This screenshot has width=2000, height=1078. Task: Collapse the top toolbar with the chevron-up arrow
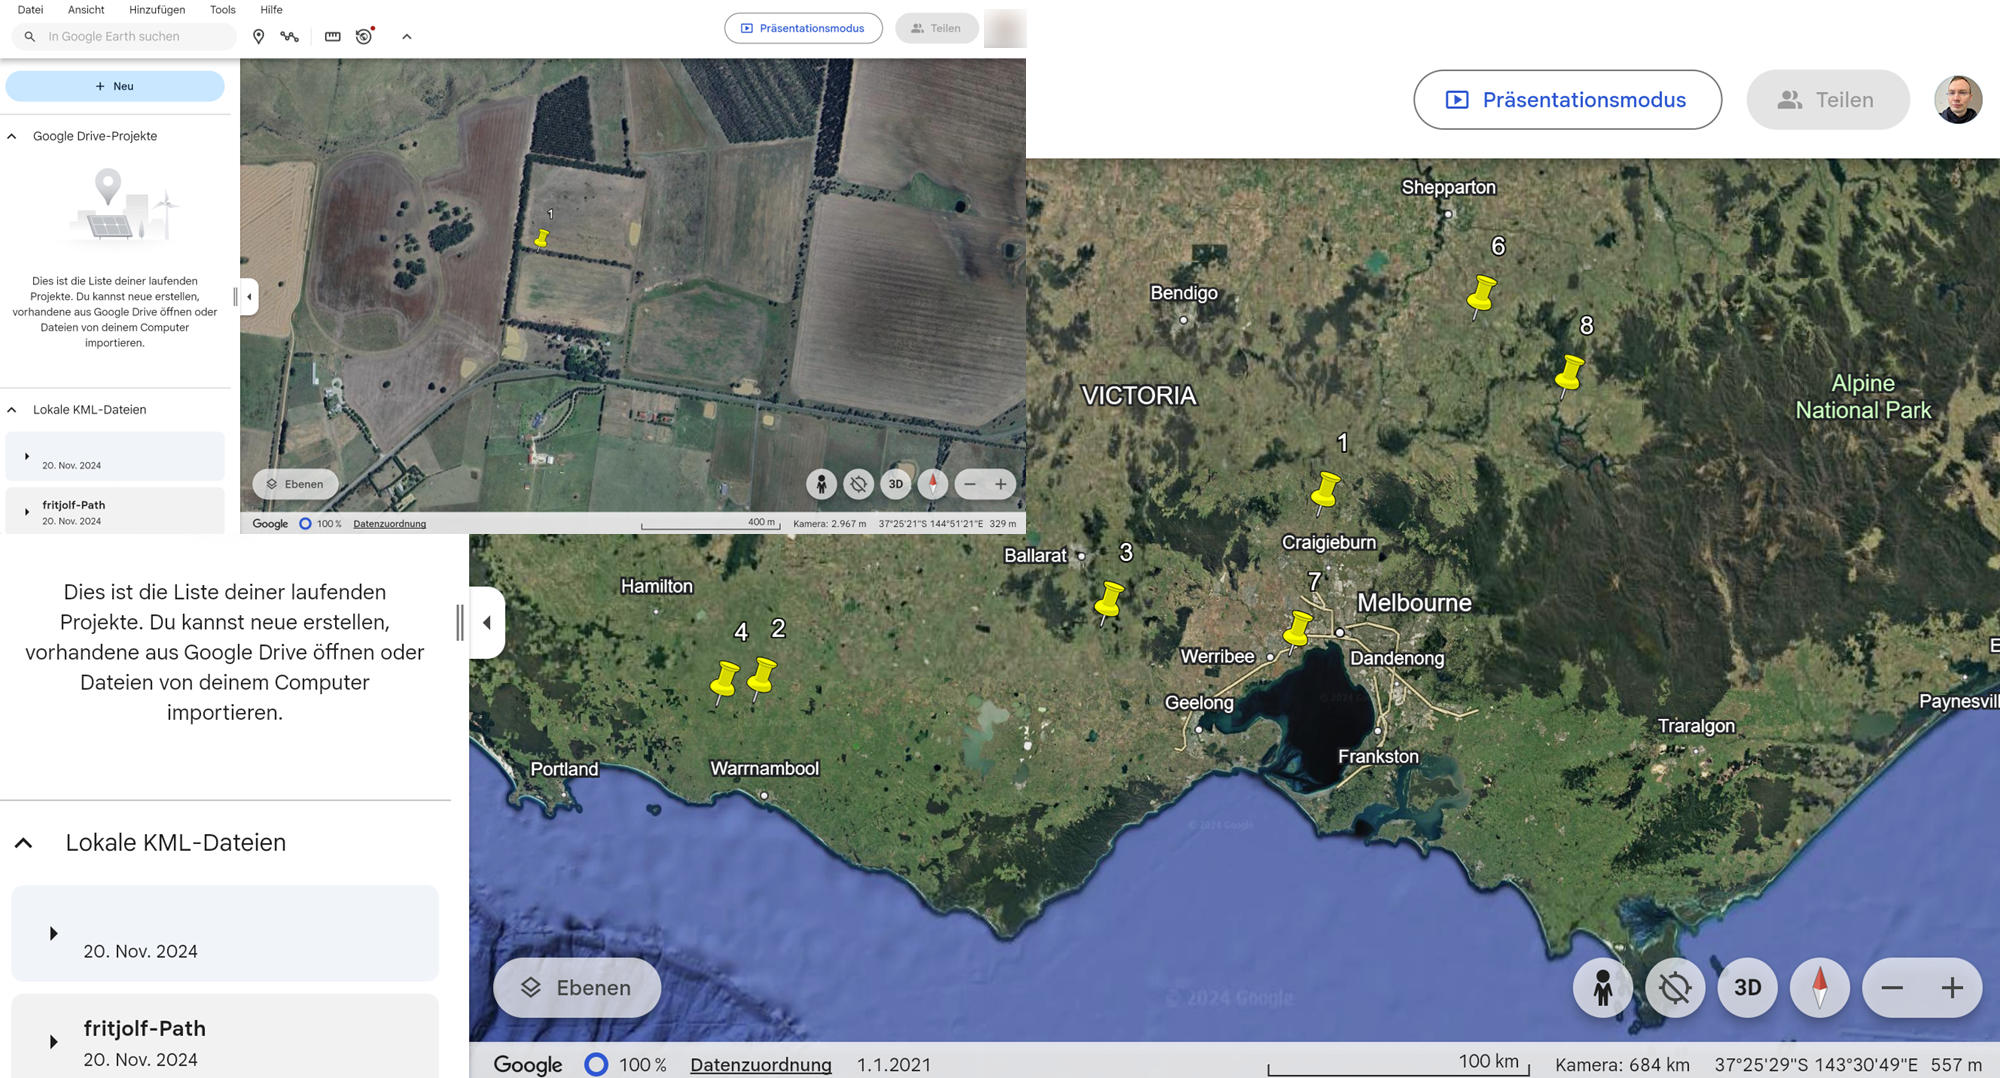pyautogui.click(x=406, y=37)
